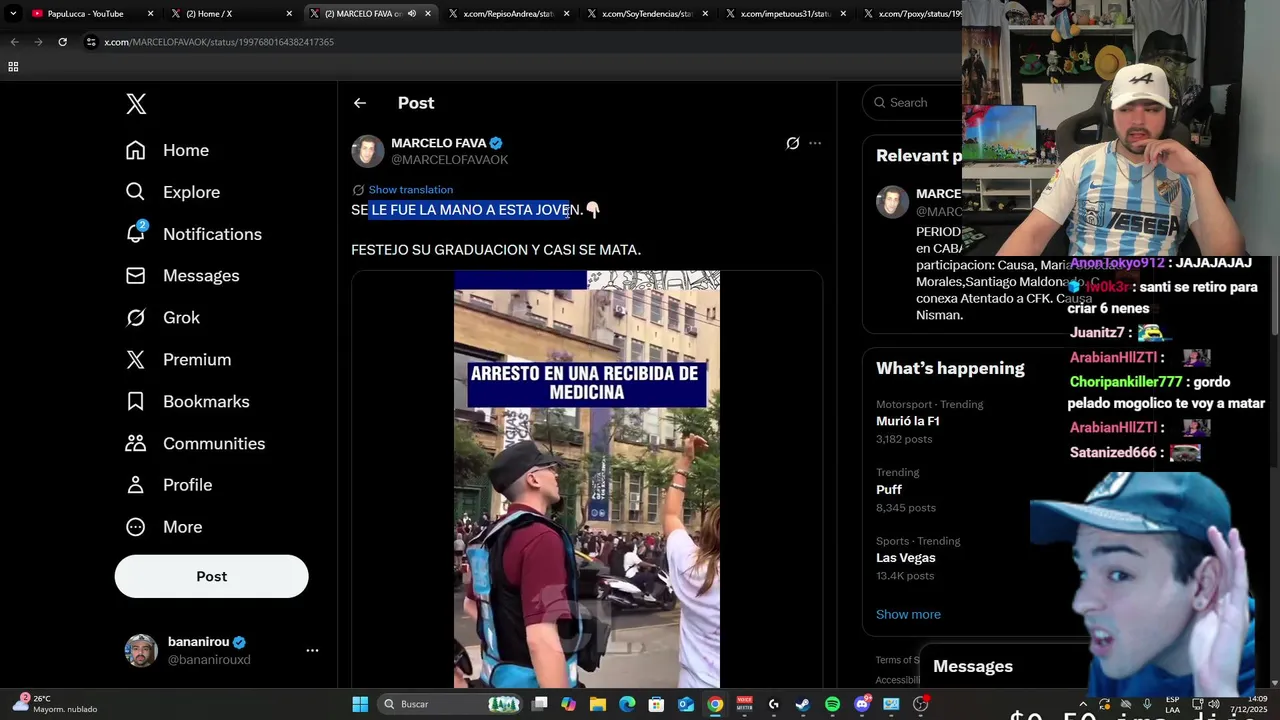1280x720 pixels.
Task: Open File Explorer from the taskbar
Action: tap(598, 704)
